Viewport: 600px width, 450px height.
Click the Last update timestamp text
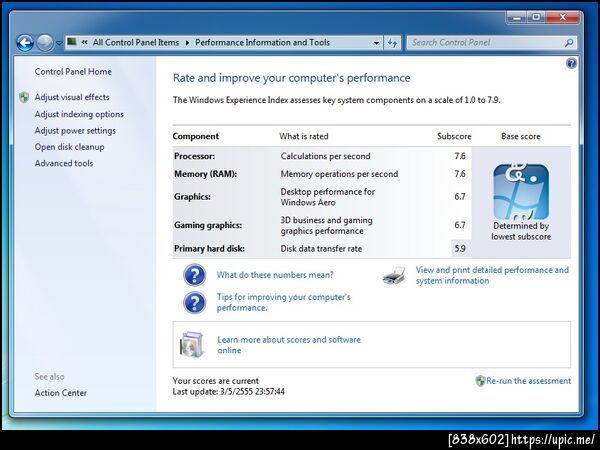tap(228, 391)
